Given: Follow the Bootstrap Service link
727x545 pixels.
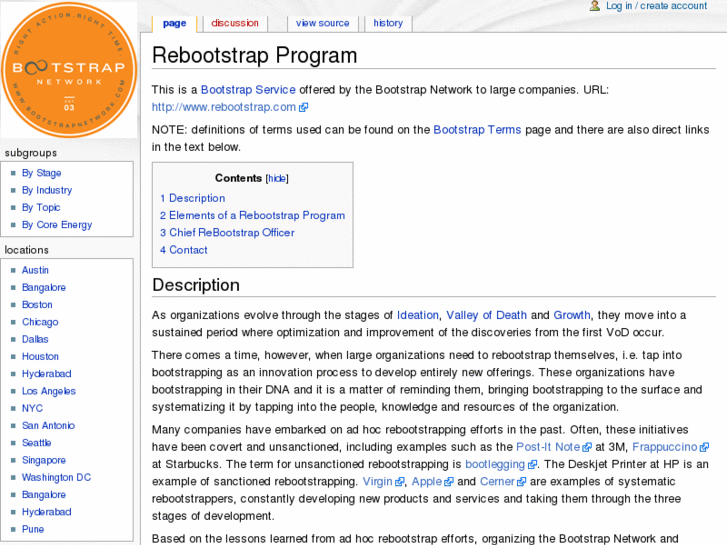Looking at the screenshot, I should [x=248, y=90].
